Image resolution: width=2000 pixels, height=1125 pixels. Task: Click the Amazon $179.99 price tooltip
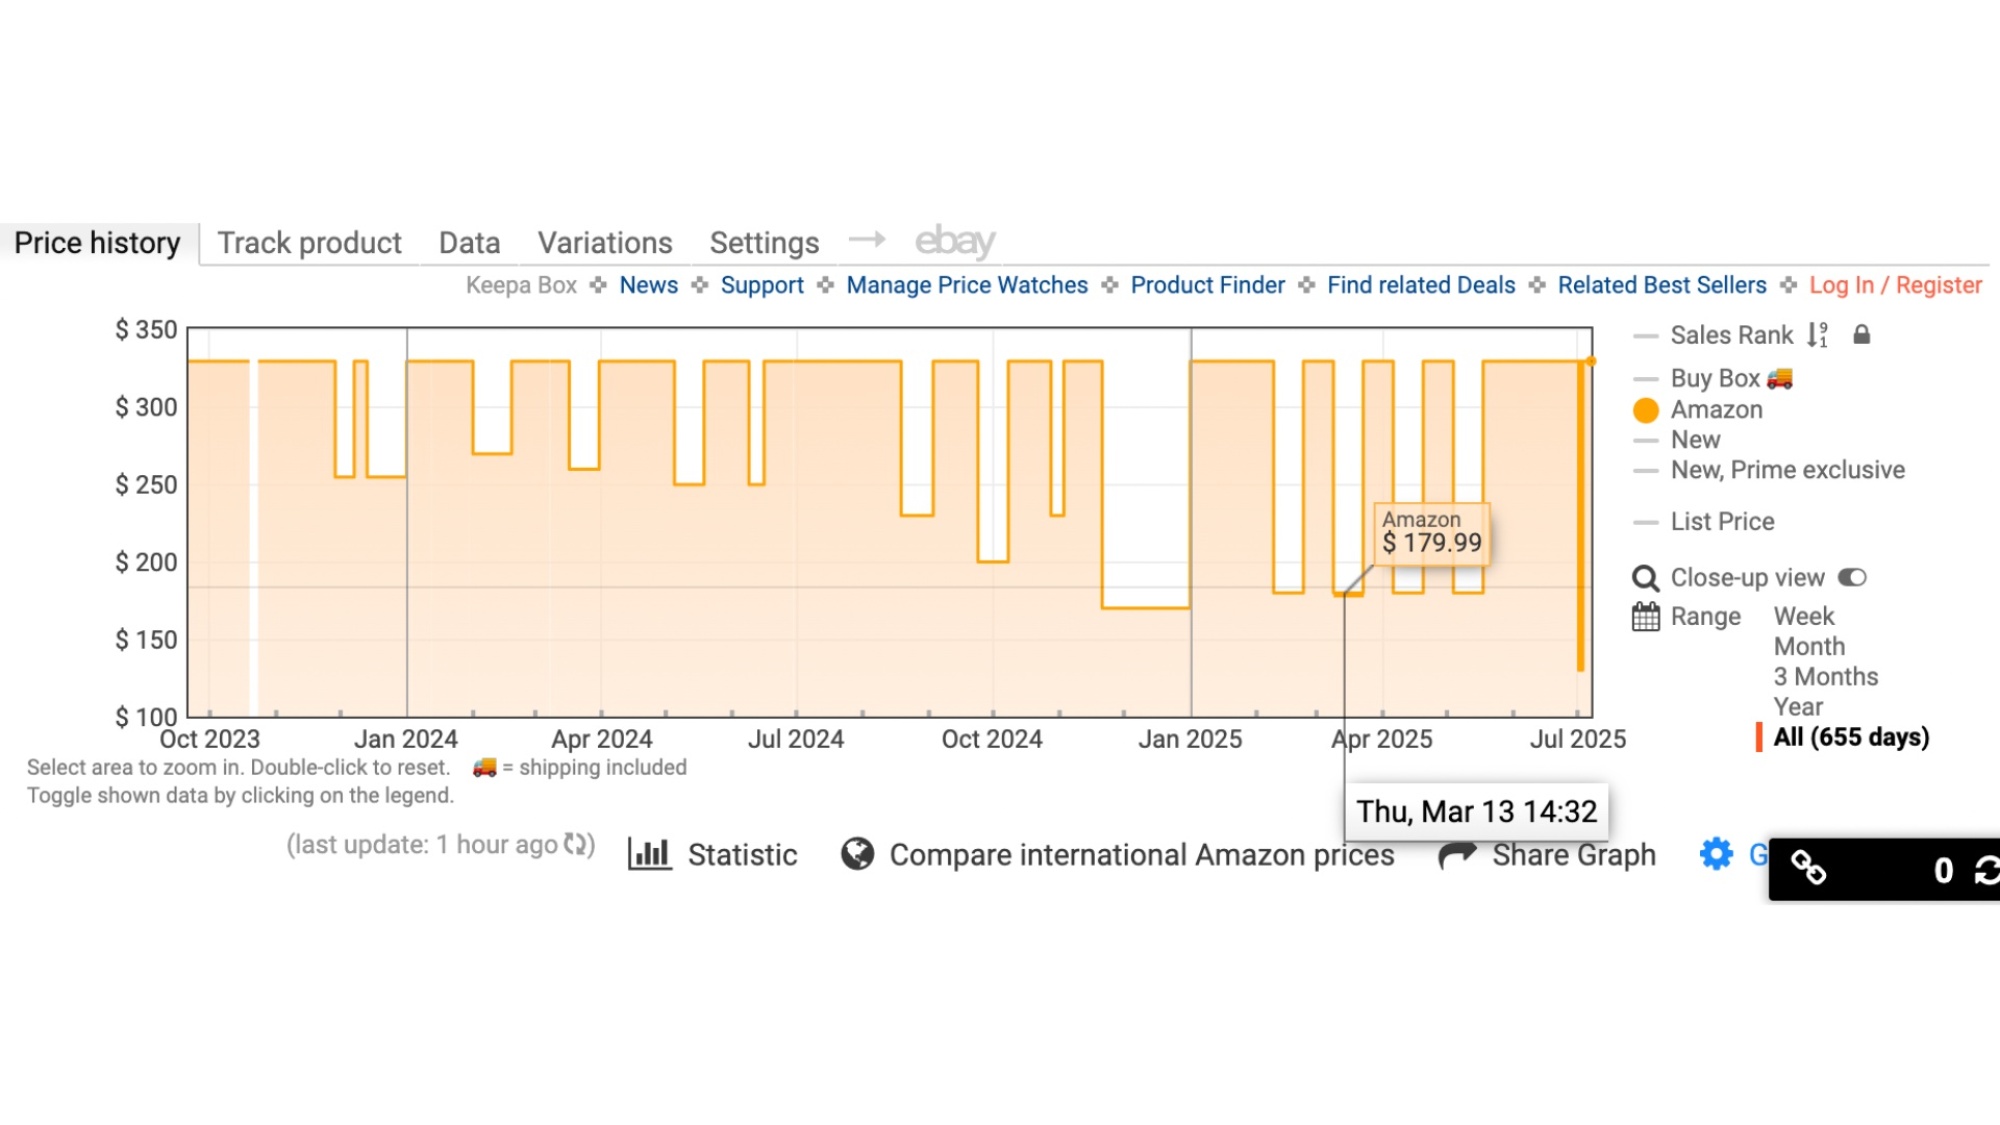pyautogui.click(x=1431, y=533)
